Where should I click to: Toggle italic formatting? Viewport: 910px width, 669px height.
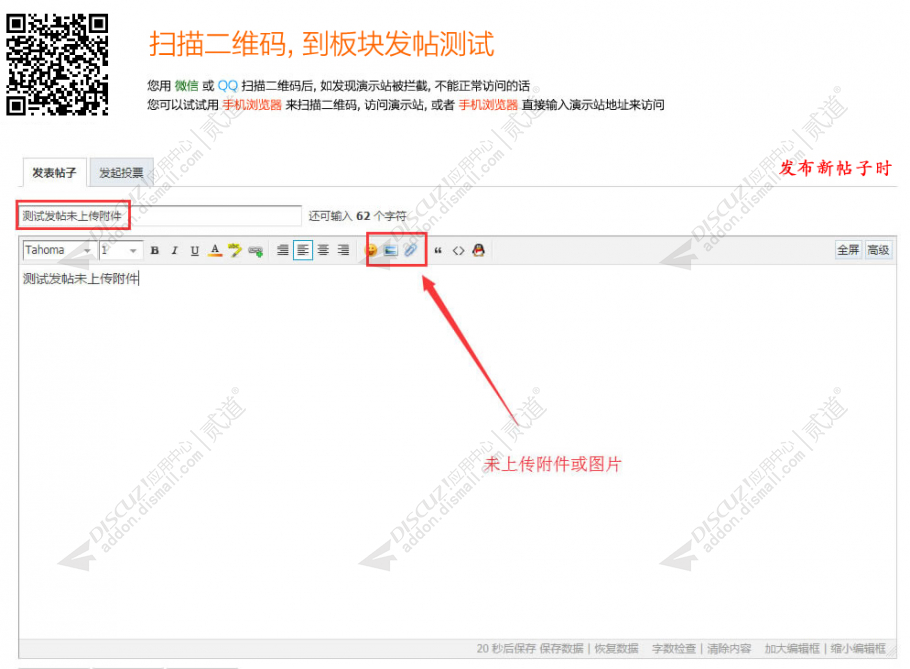(173, 250)
